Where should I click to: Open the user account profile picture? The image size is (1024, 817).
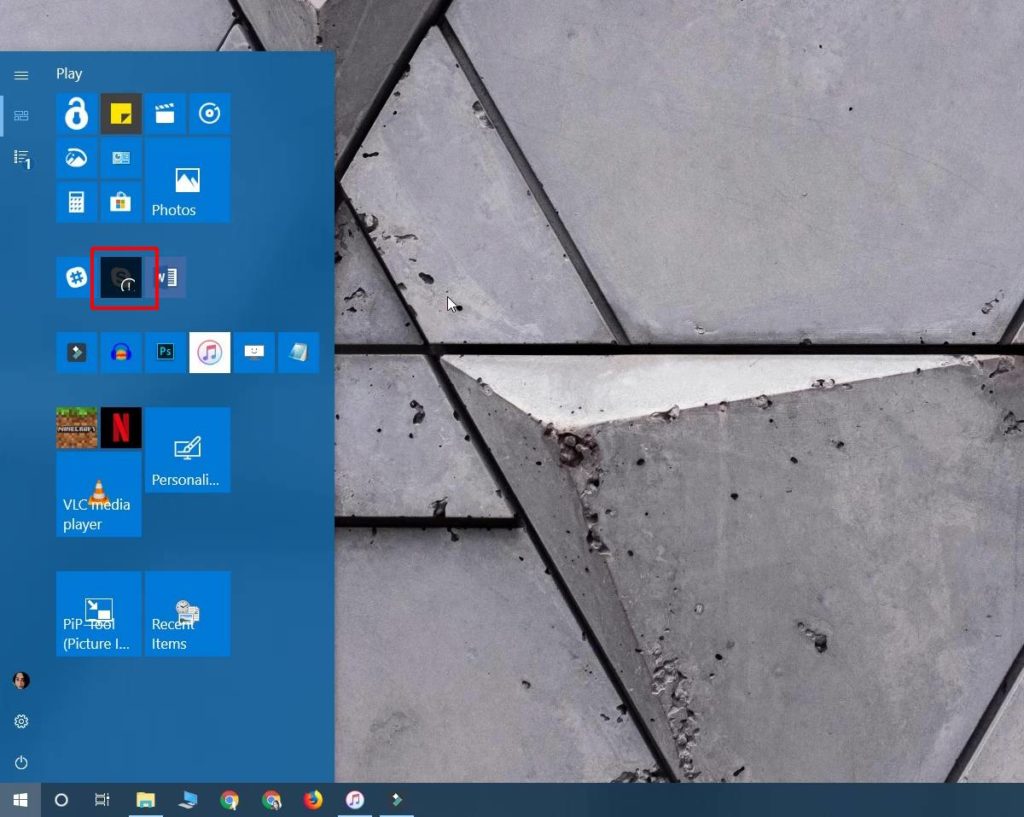pyautogui.click(x=21, y=680)
